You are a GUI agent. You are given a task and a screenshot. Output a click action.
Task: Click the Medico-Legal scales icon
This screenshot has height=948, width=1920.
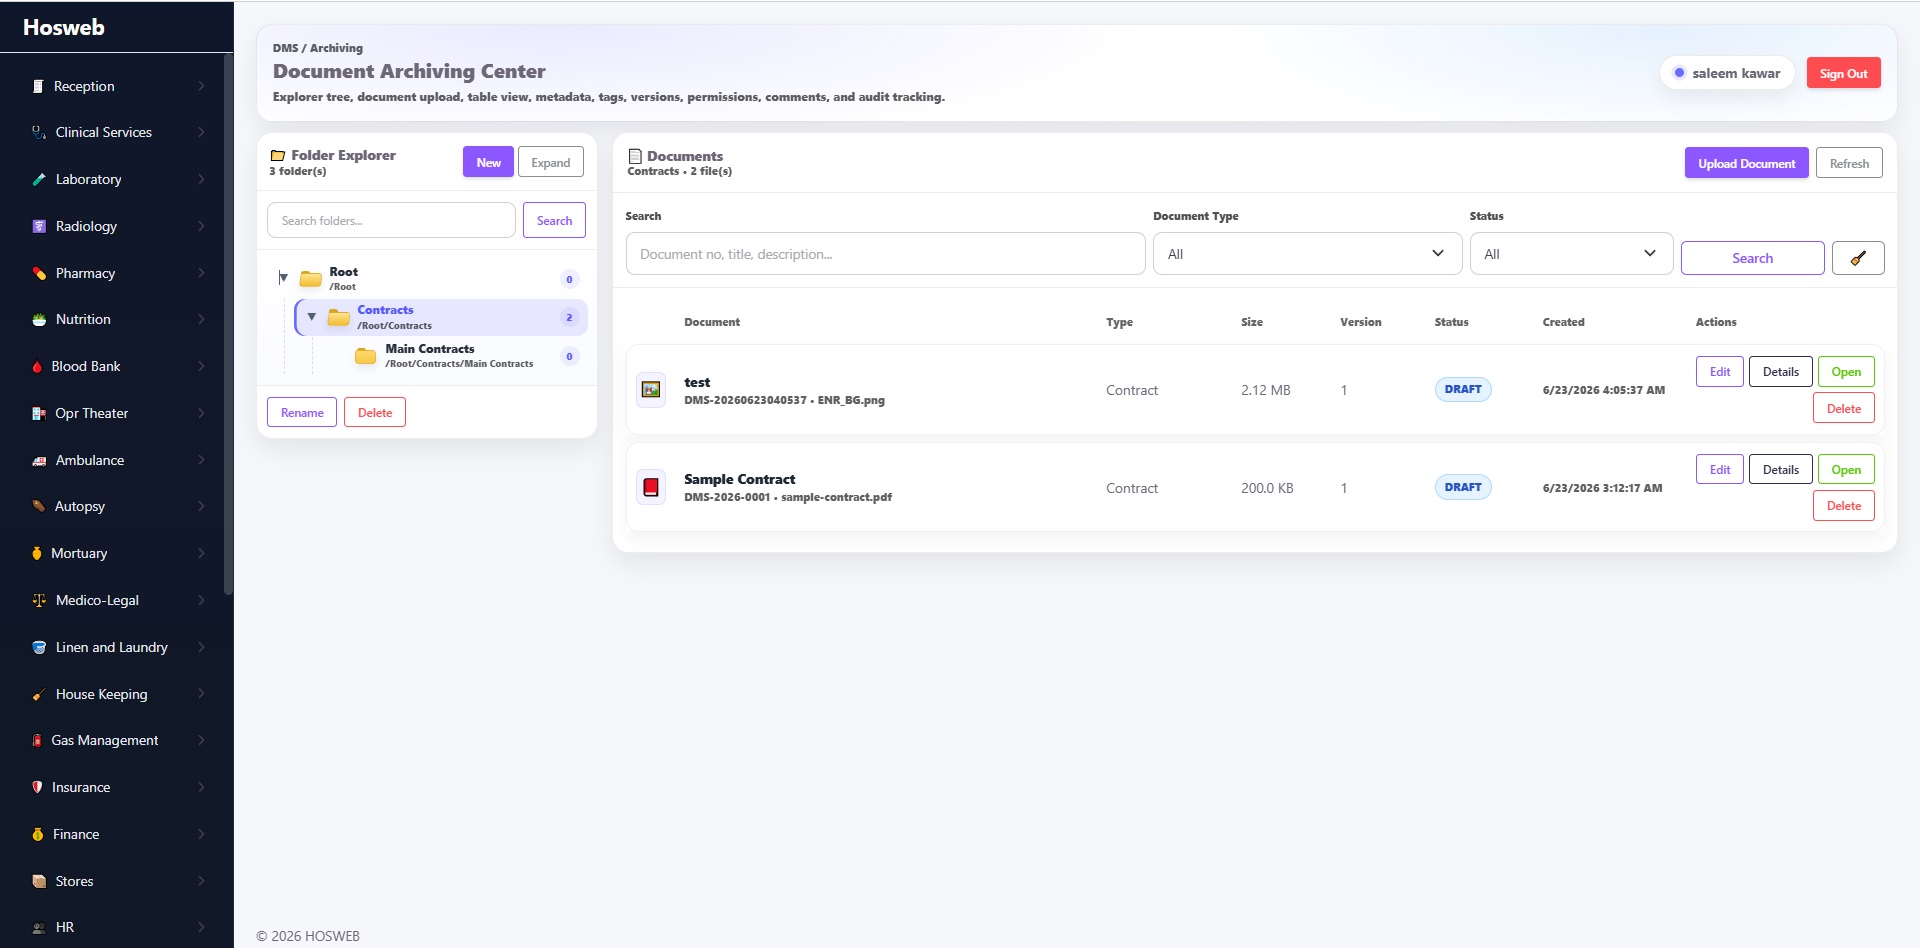[x=39, y=600]
